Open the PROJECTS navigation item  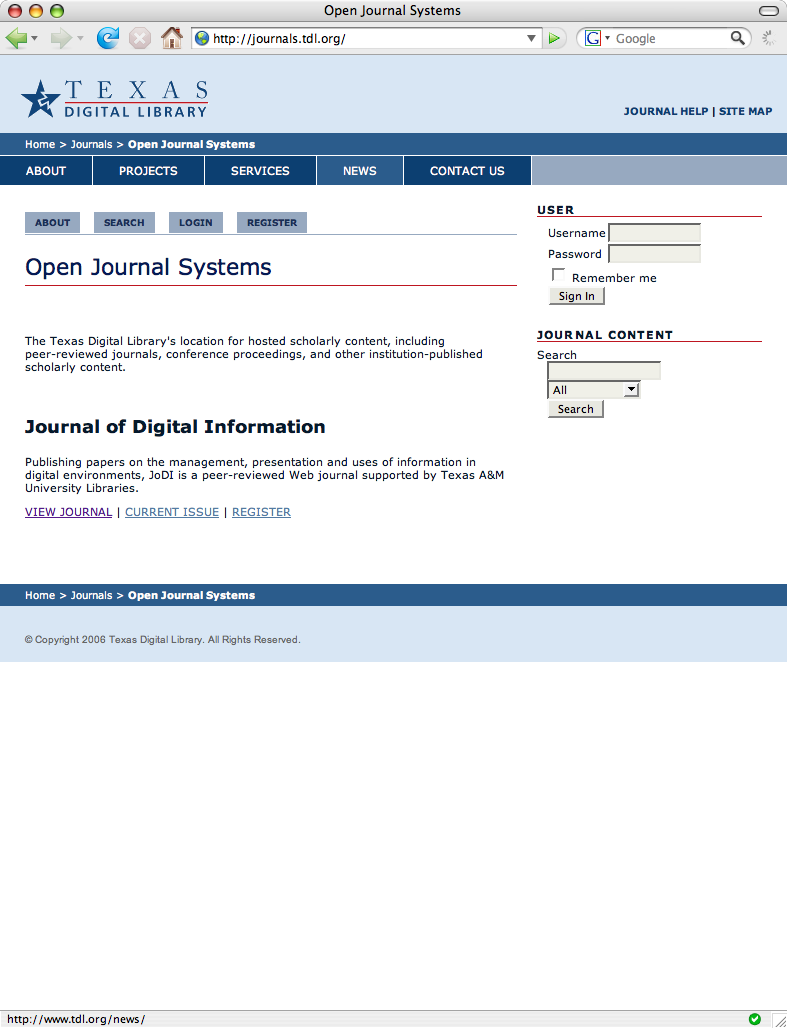tap(148, 170)
